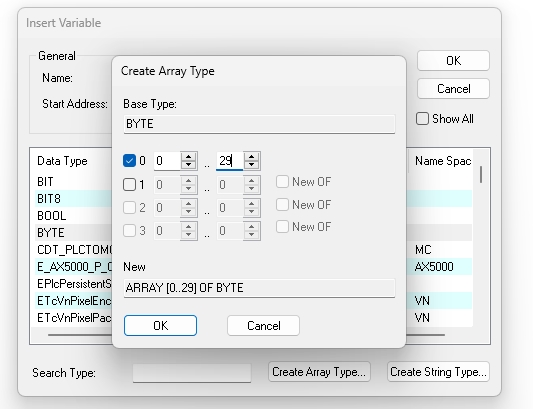Decrement dimension 0 lower bound spinner

pos(188,165)
